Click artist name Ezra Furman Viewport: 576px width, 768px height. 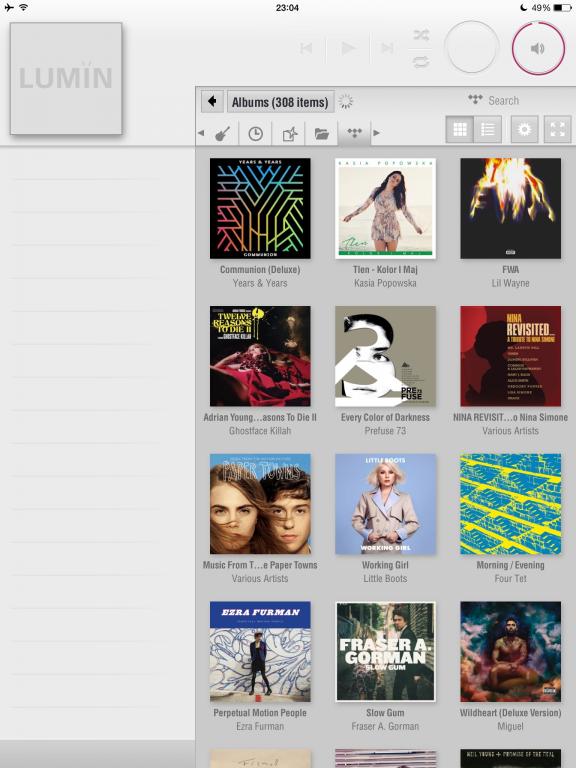pos(260,727)
